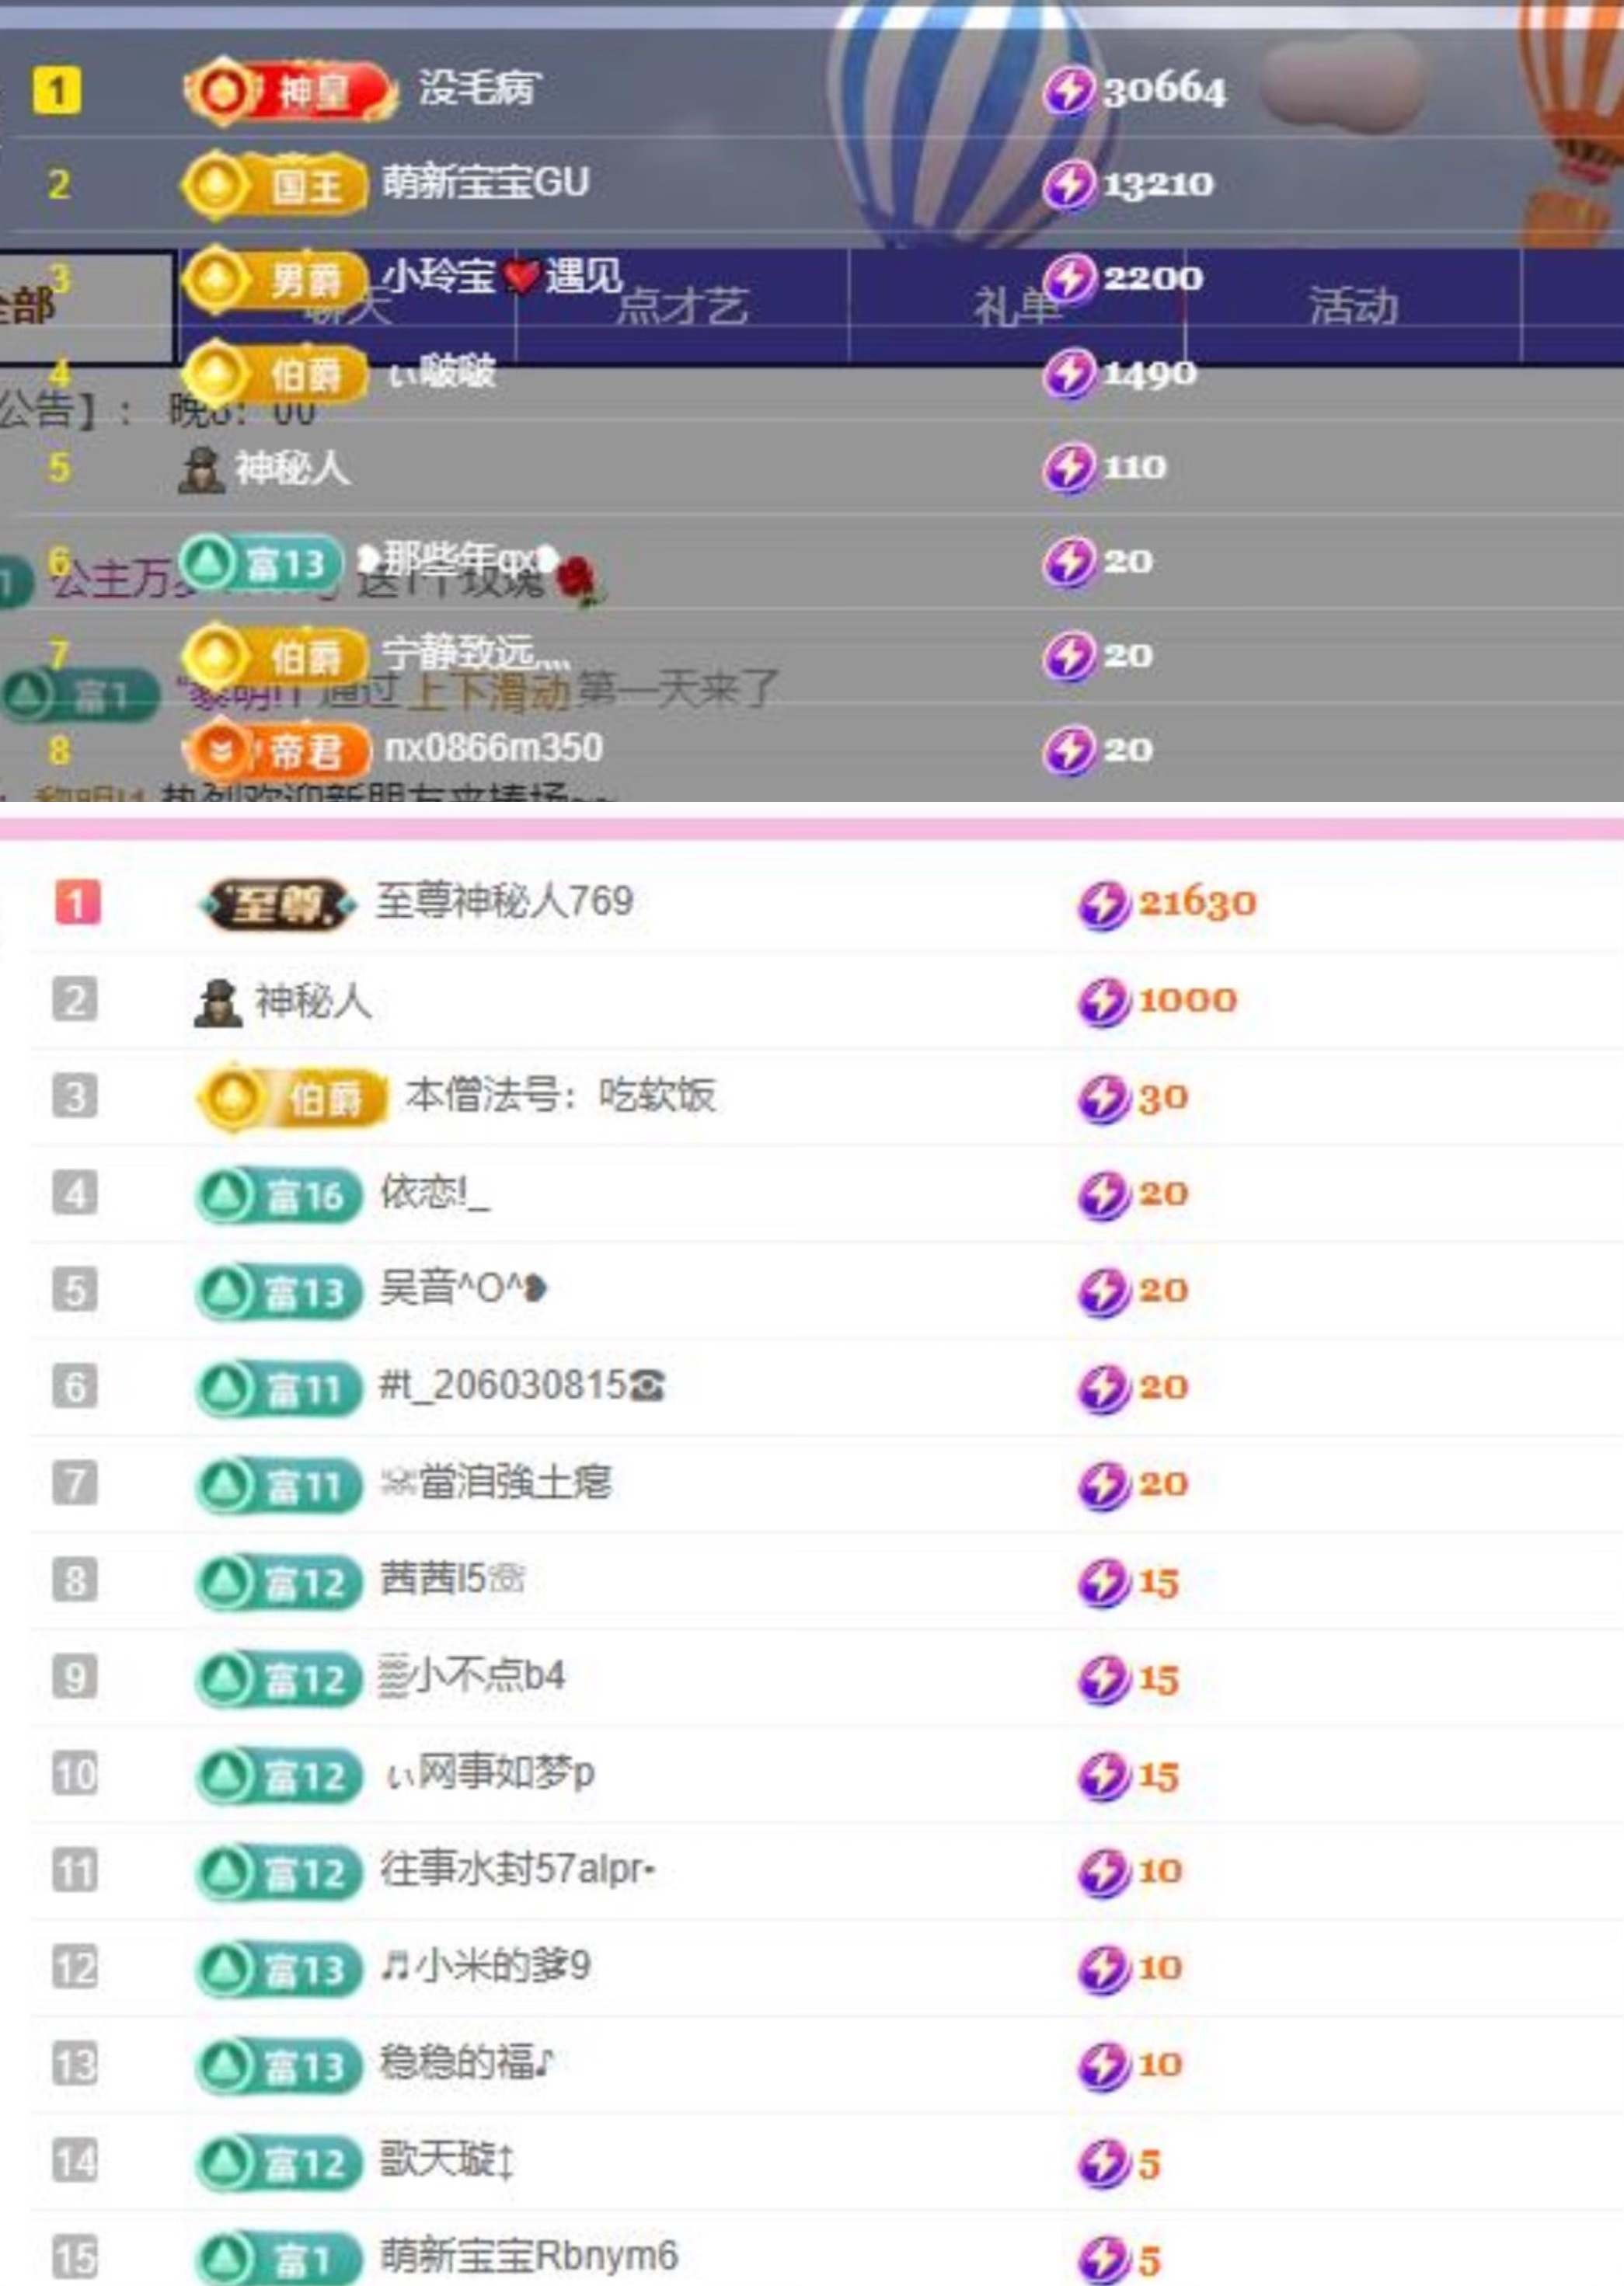Click the lightning coin icon beside 21630

click(x=1103, y=905)
